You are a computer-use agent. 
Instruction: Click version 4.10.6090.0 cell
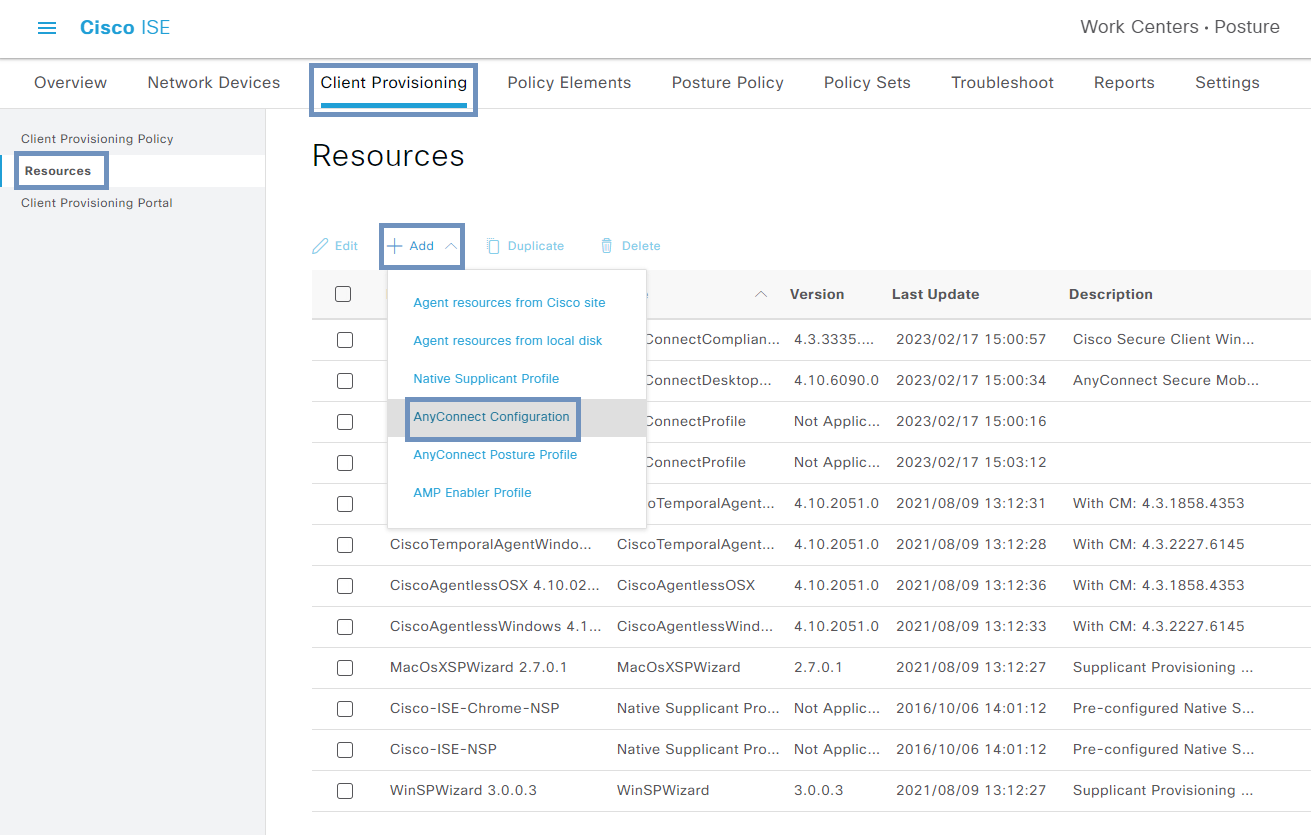[x=836, y=381]
